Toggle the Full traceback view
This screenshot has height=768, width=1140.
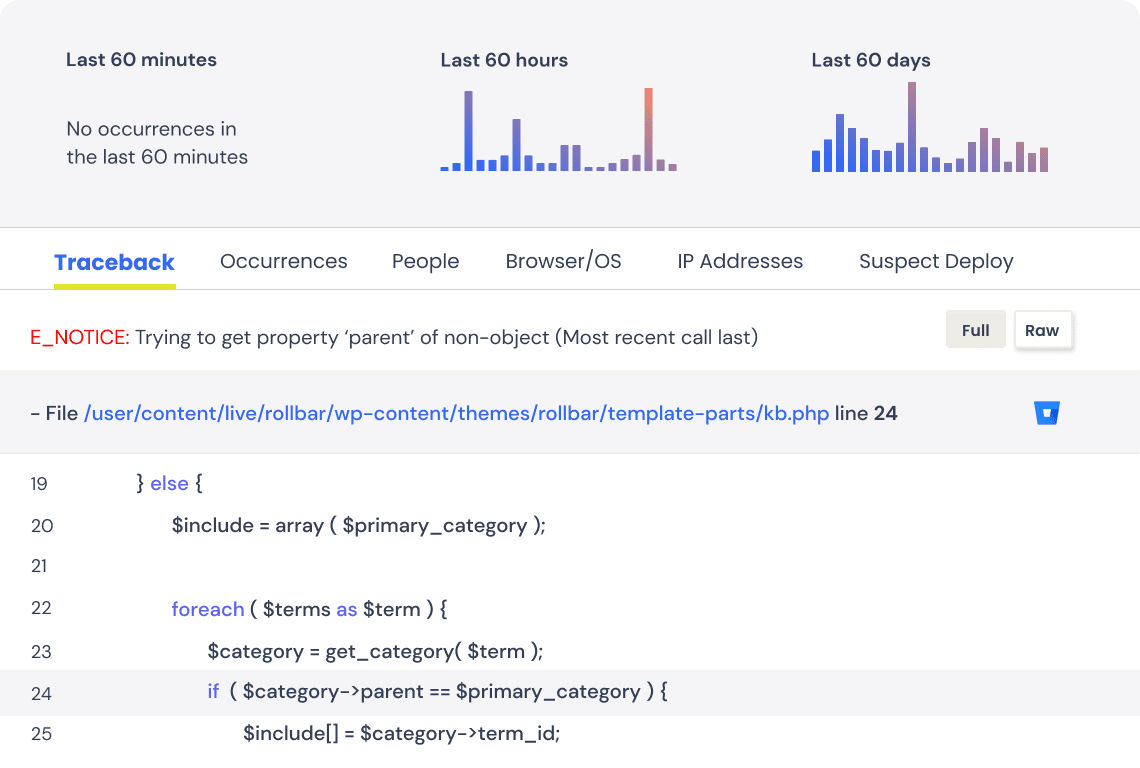coord(975,330)
